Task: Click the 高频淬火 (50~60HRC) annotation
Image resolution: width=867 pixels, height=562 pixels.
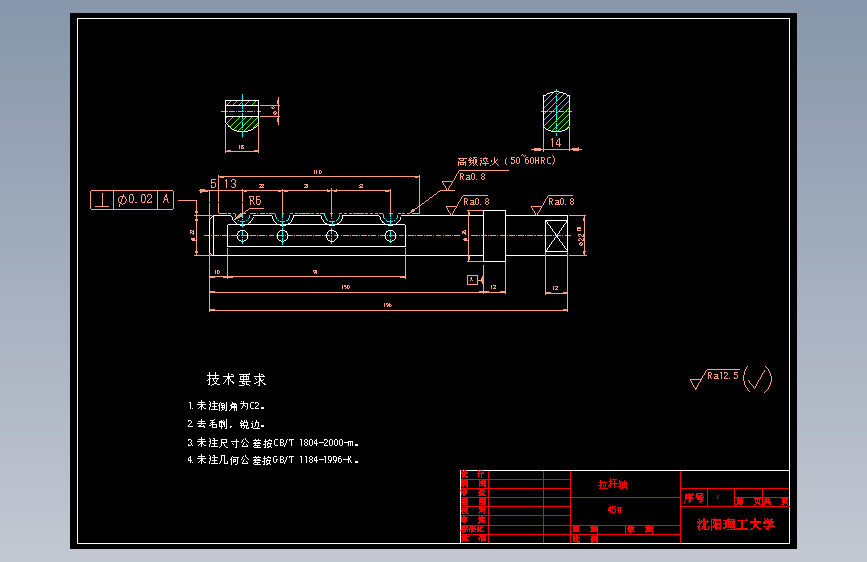Action: [x=506, y=161]
